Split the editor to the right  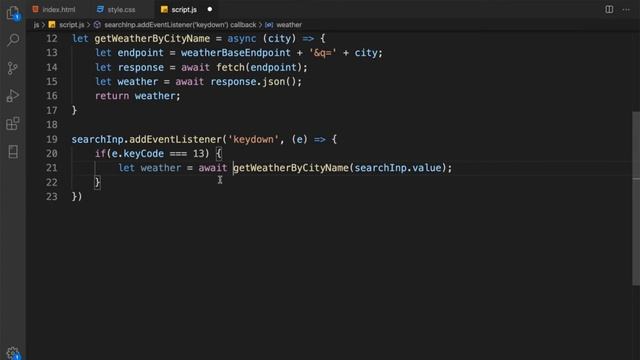609,9
